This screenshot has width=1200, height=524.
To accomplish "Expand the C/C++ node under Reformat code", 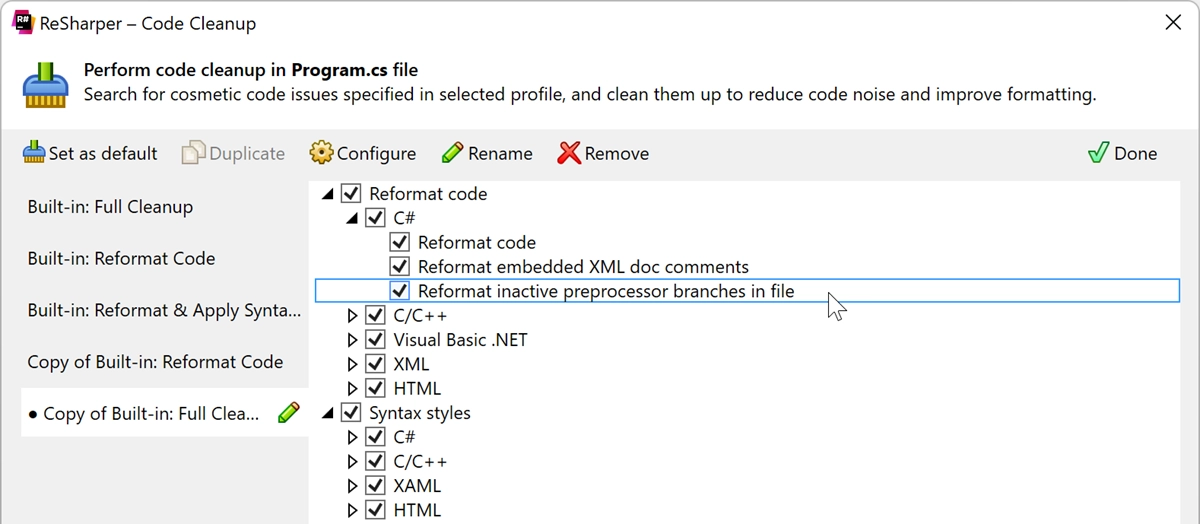I will 352,315.
